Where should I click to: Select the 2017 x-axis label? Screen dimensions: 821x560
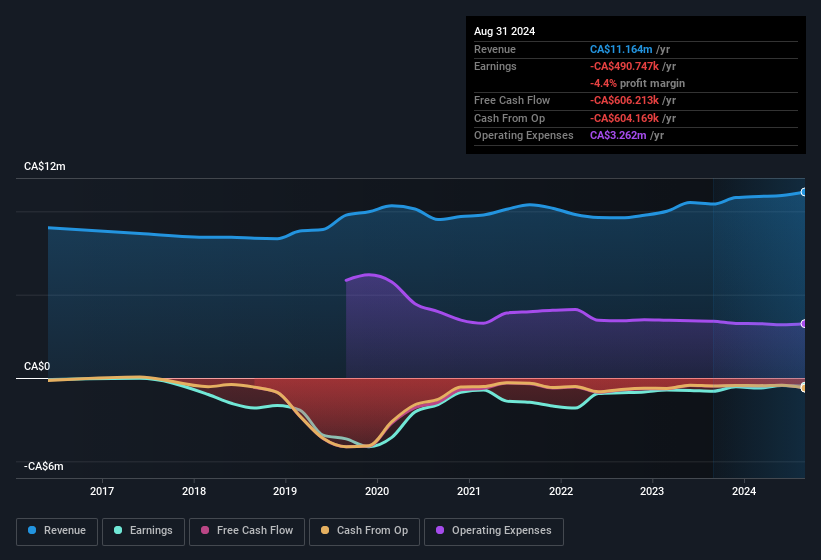click(102, 491)
